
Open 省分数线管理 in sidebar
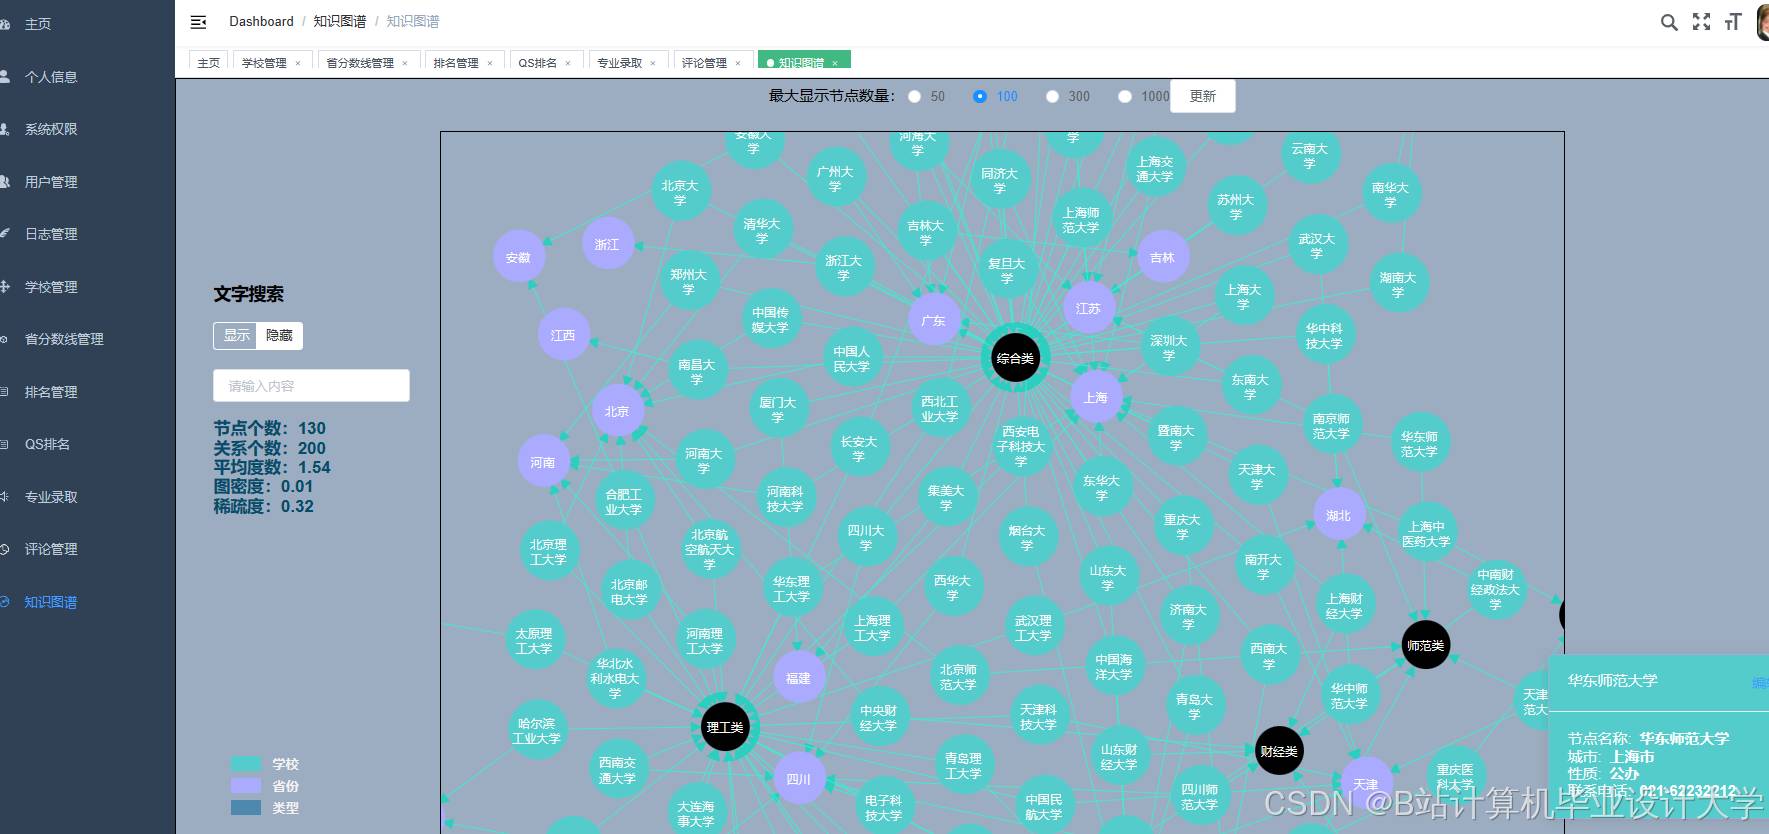87,339
